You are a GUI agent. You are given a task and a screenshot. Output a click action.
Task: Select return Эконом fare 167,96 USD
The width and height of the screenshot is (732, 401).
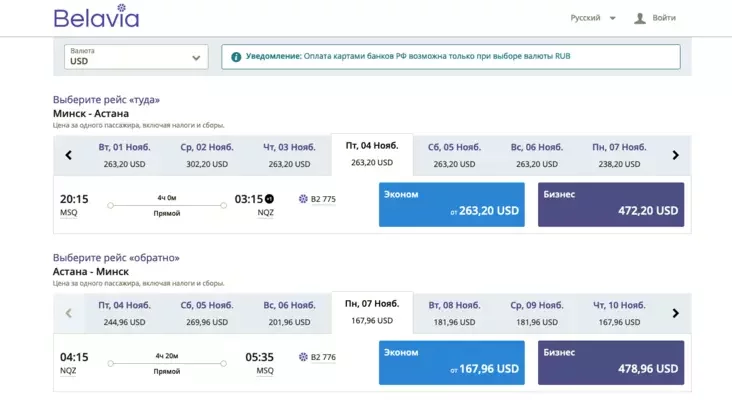[x=452, y=362]
